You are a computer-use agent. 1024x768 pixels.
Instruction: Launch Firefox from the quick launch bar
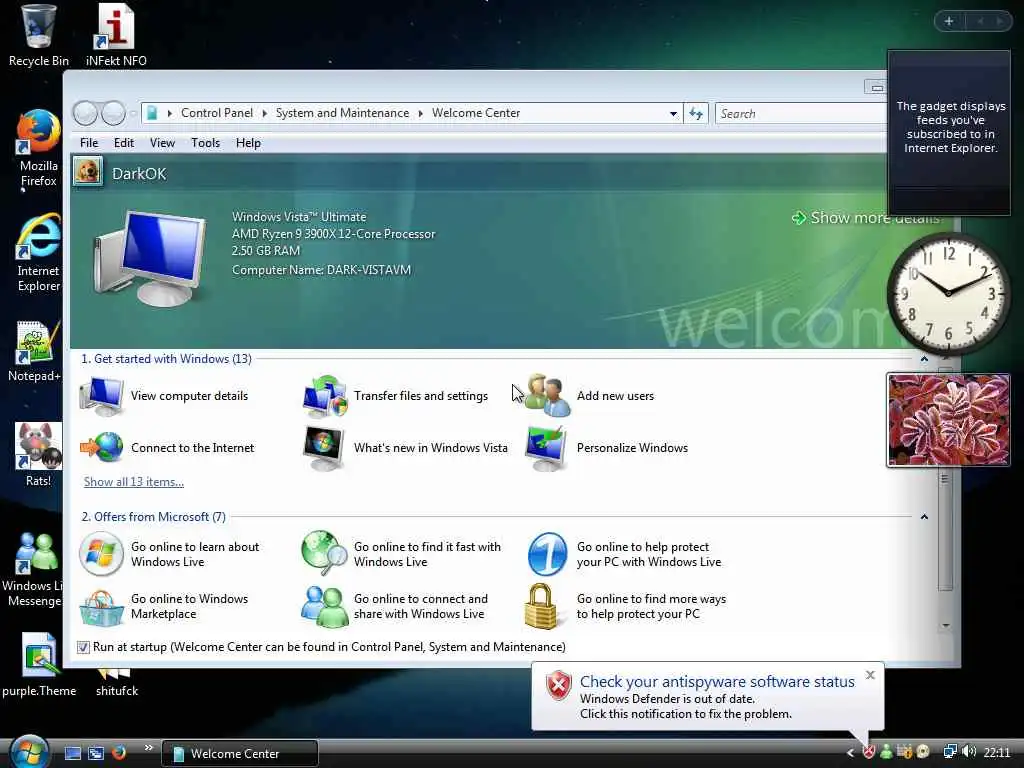(x=119, y=753)
